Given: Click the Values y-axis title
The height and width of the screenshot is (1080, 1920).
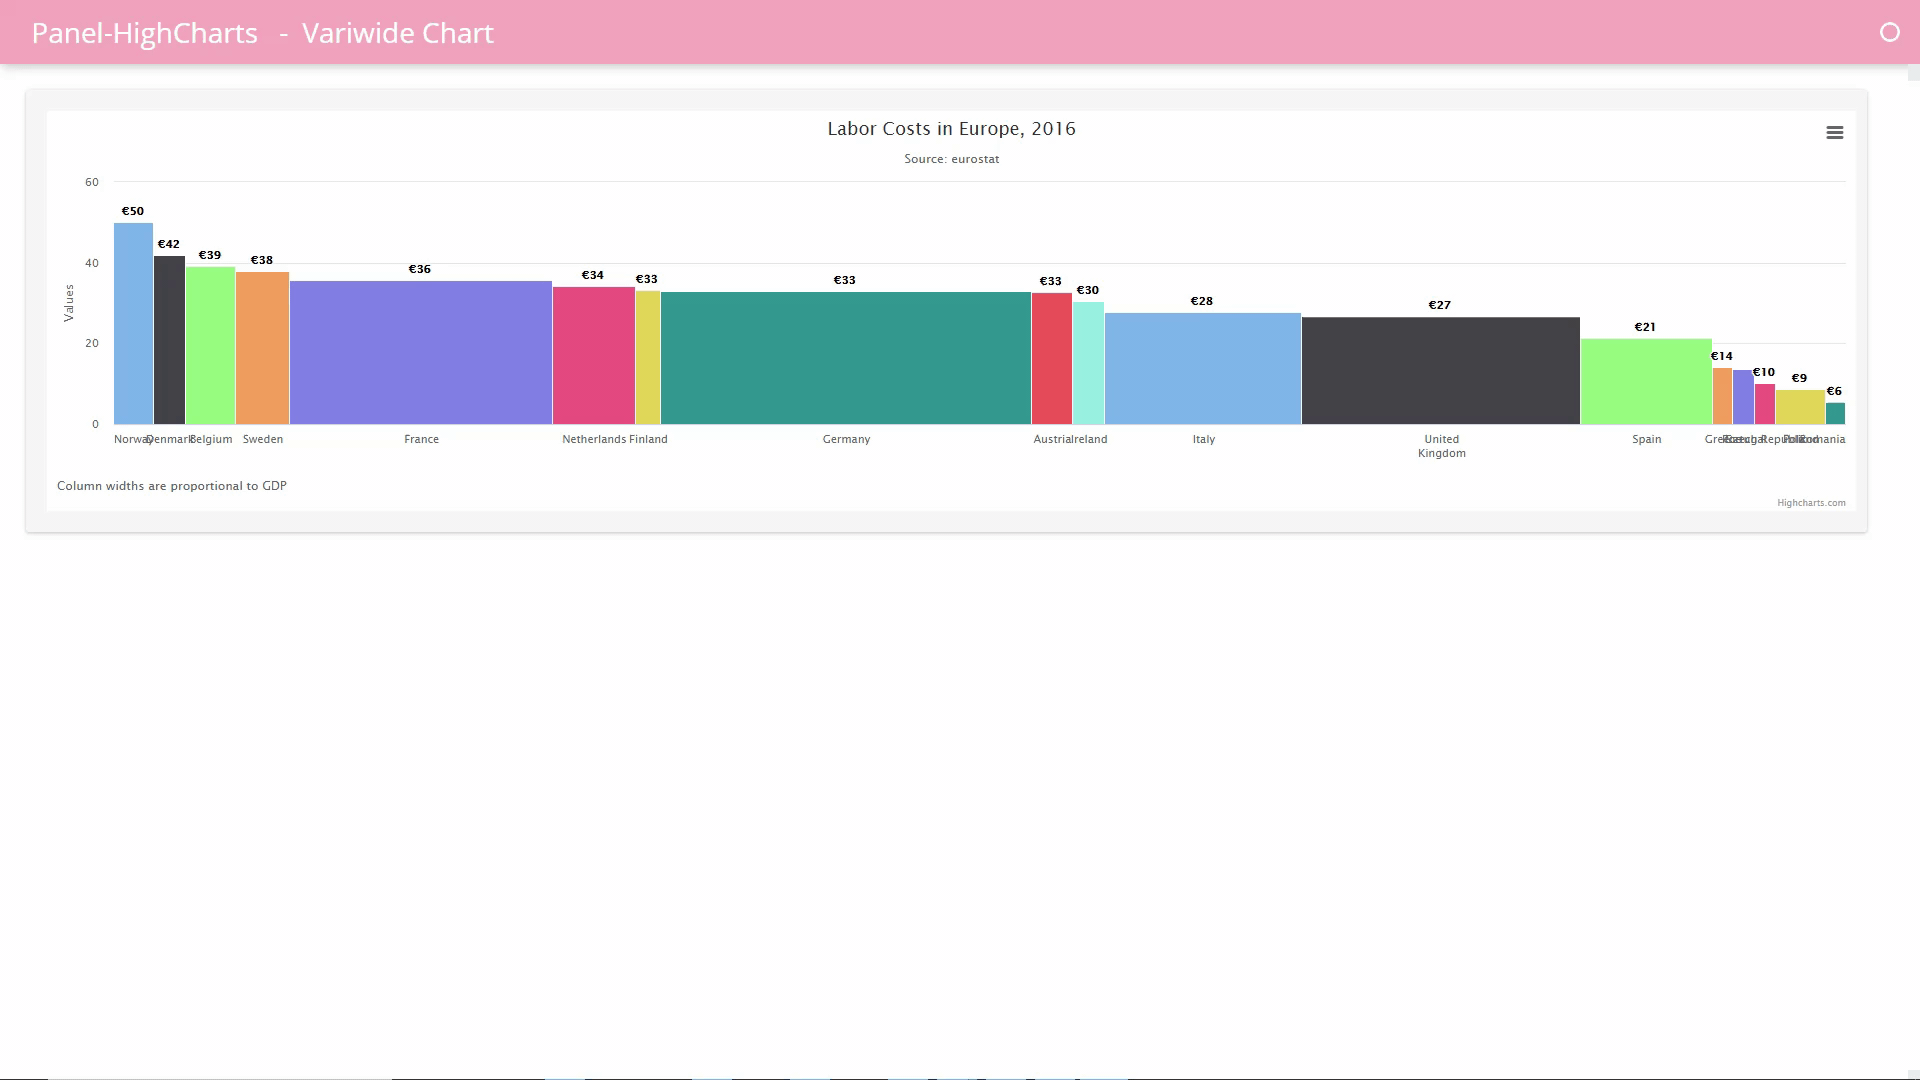Looking at the screenshot, I should [69, 302].
